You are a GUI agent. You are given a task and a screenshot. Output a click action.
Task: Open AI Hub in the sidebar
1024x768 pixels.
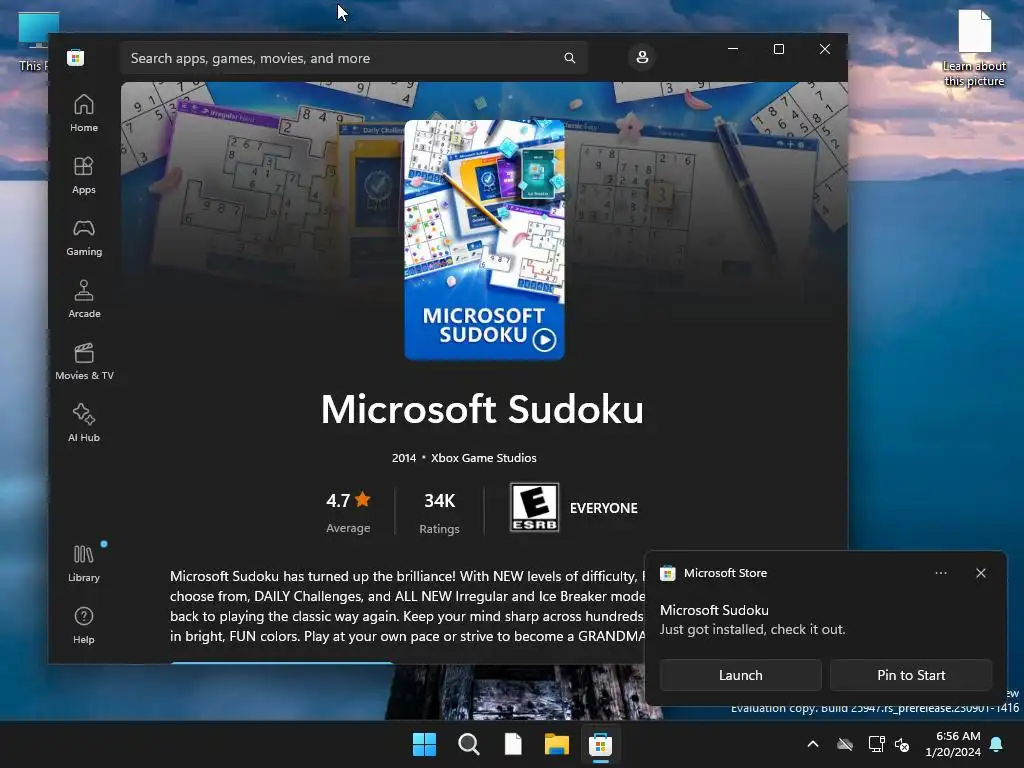[84, 423]
